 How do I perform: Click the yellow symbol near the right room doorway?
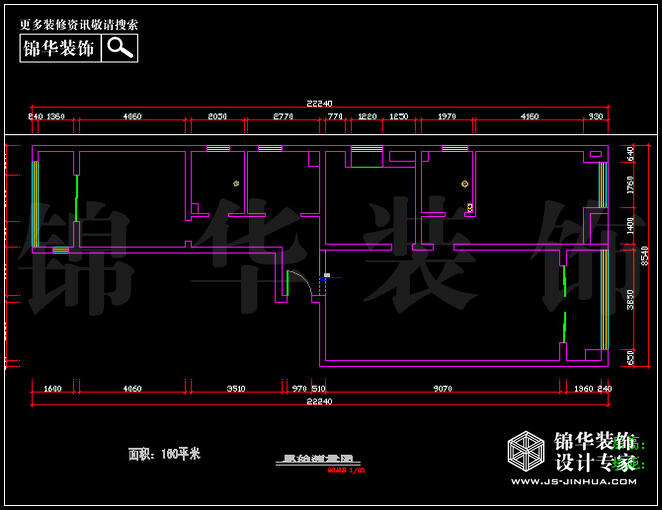pyautogui.click(x=469, y=208)
